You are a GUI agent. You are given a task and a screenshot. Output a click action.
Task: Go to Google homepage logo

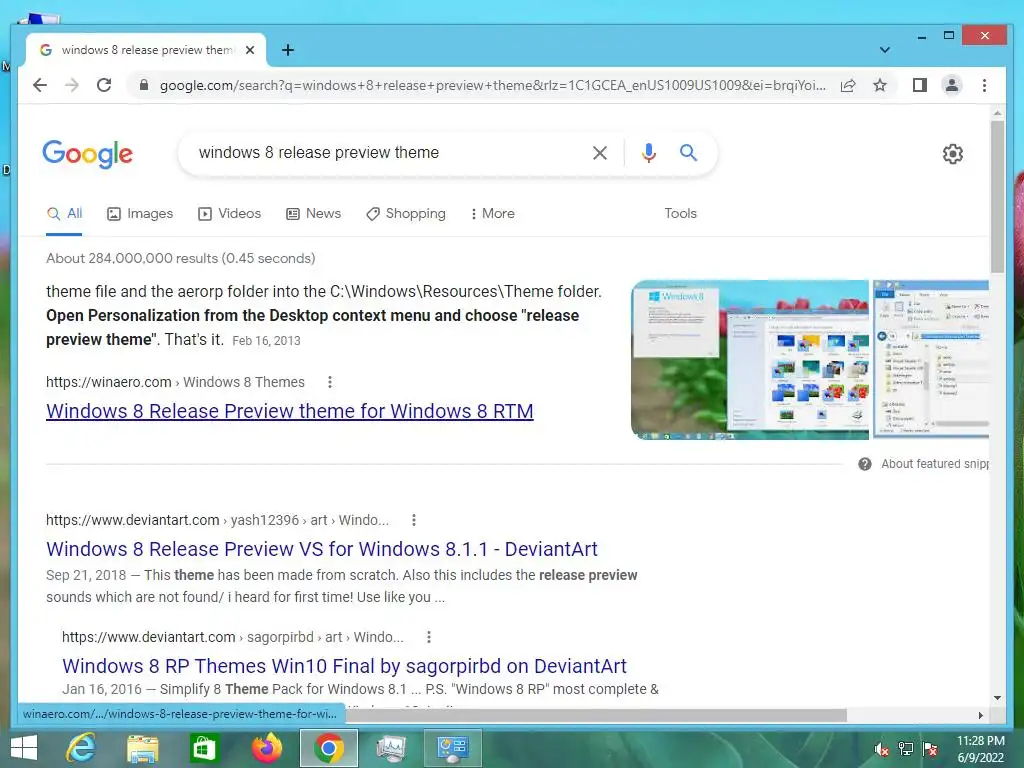88,154
